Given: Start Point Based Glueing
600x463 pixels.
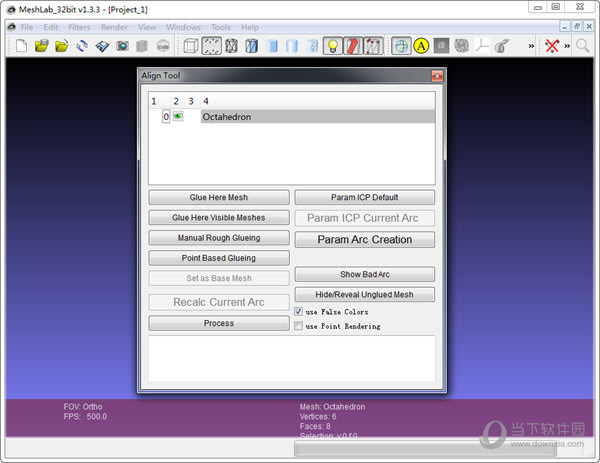Looking at the screenshot, I should pos(219,258).
